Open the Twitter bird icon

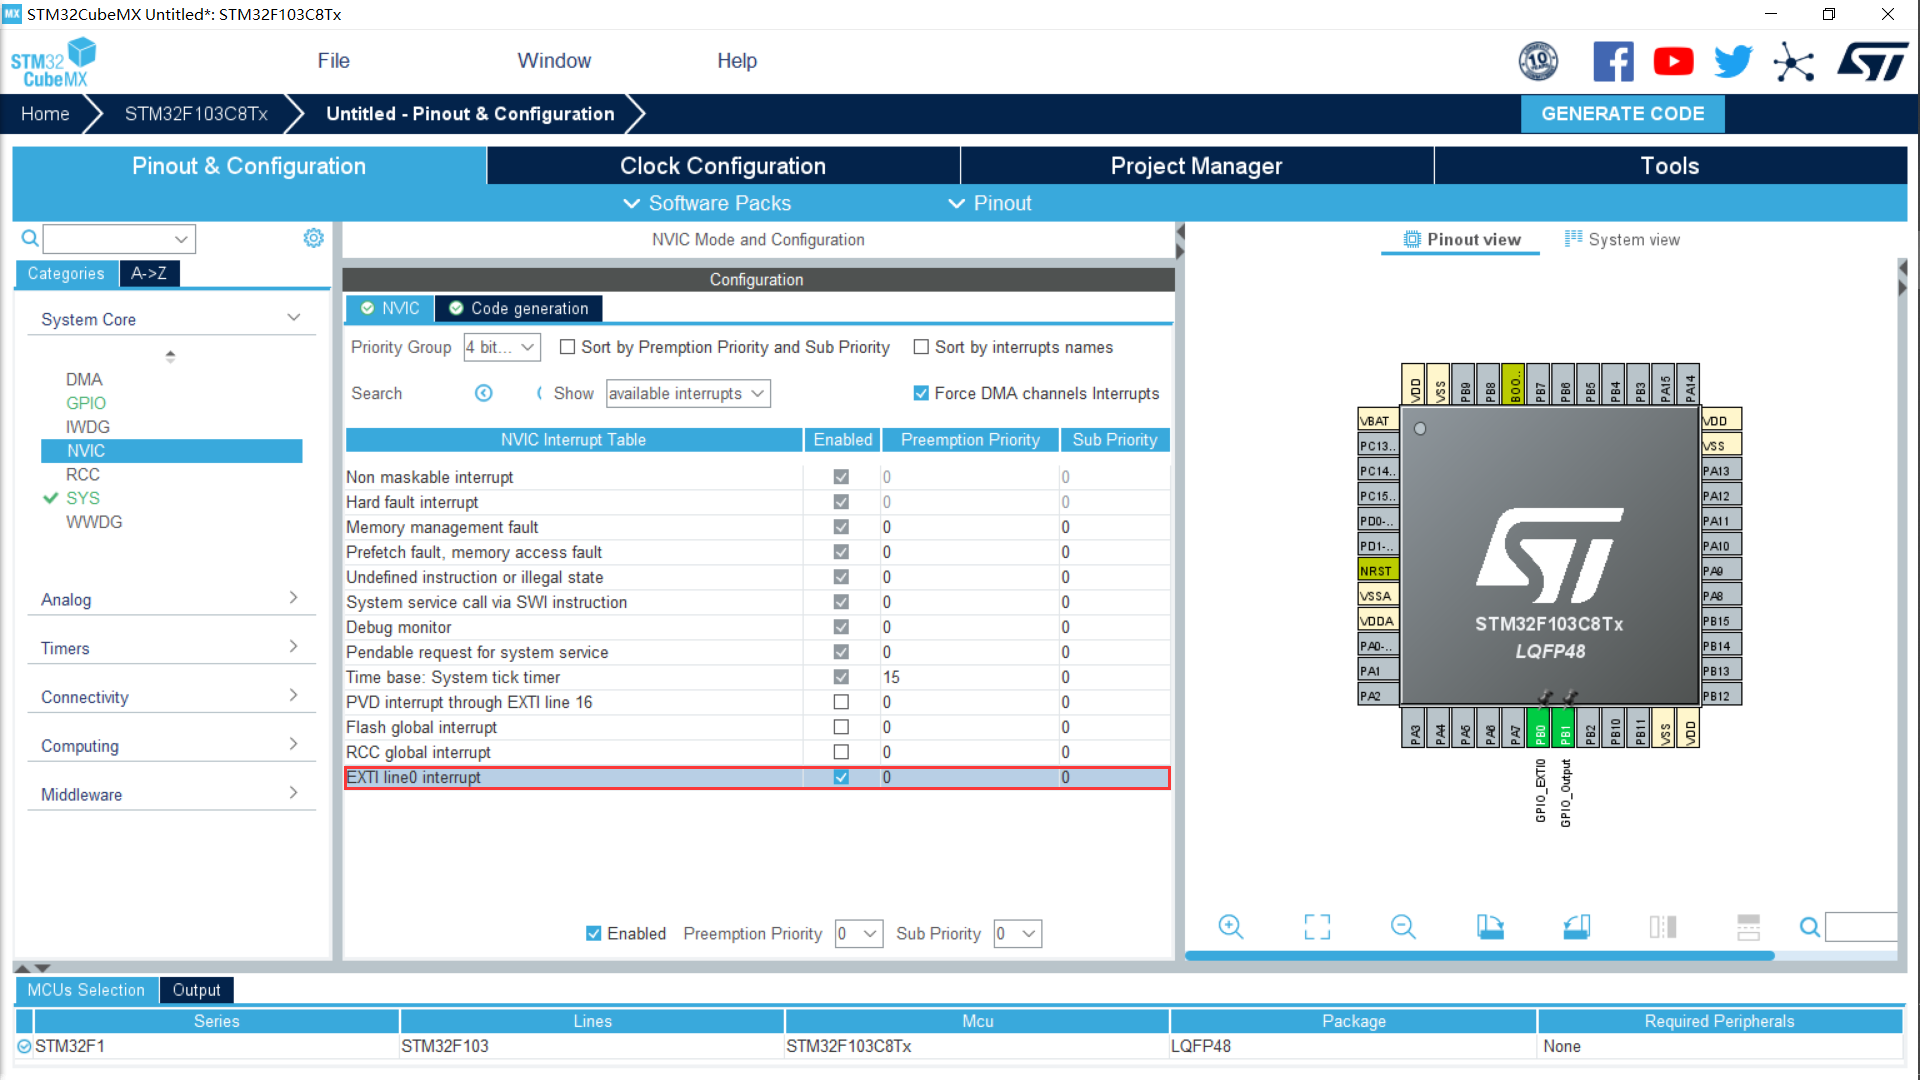[x=1733, y=62]
